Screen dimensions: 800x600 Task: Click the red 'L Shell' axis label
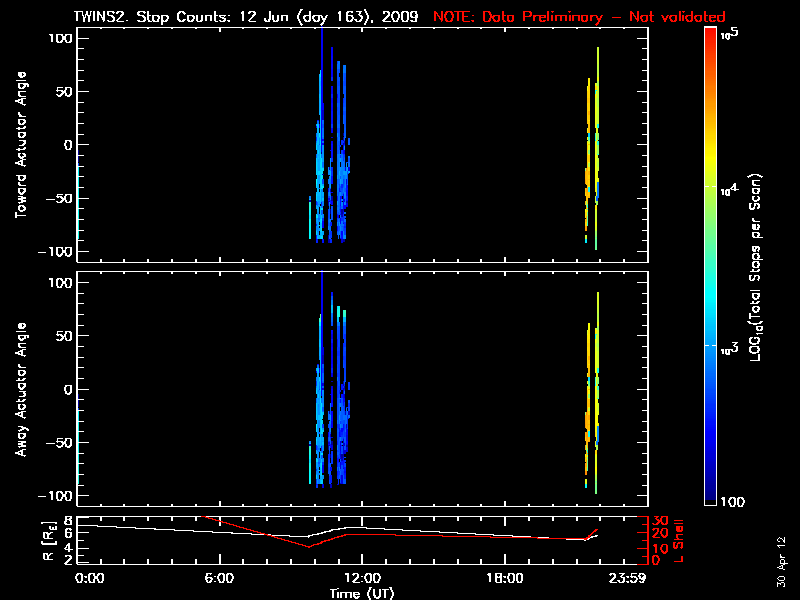[x=680, y=538]
